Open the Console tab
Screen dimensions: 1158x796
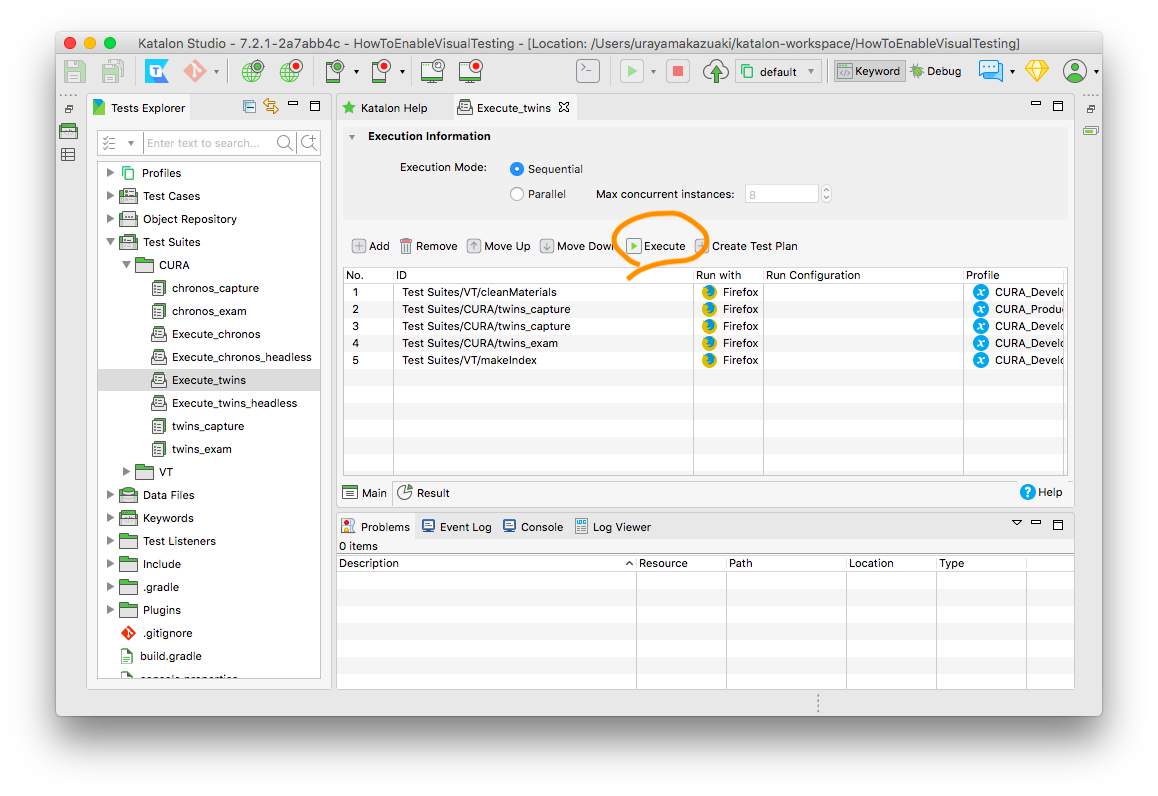pos(532,526)
